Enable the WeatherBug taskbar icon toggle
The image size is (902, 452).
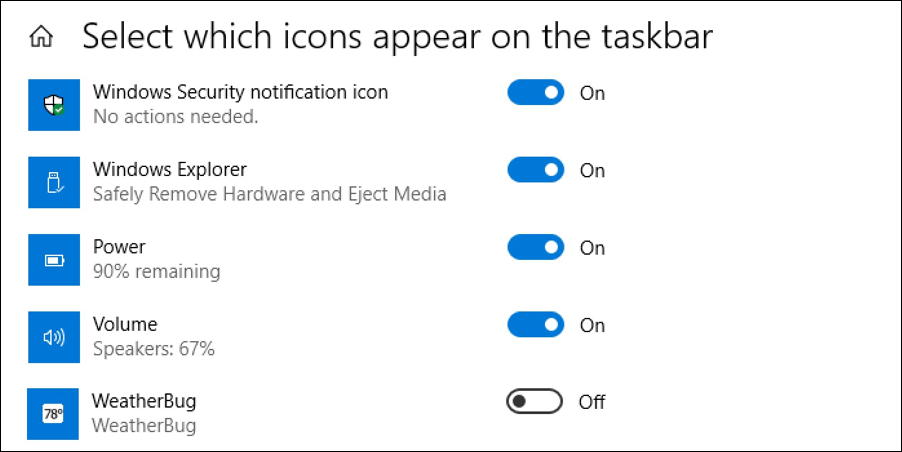[535, 402]
